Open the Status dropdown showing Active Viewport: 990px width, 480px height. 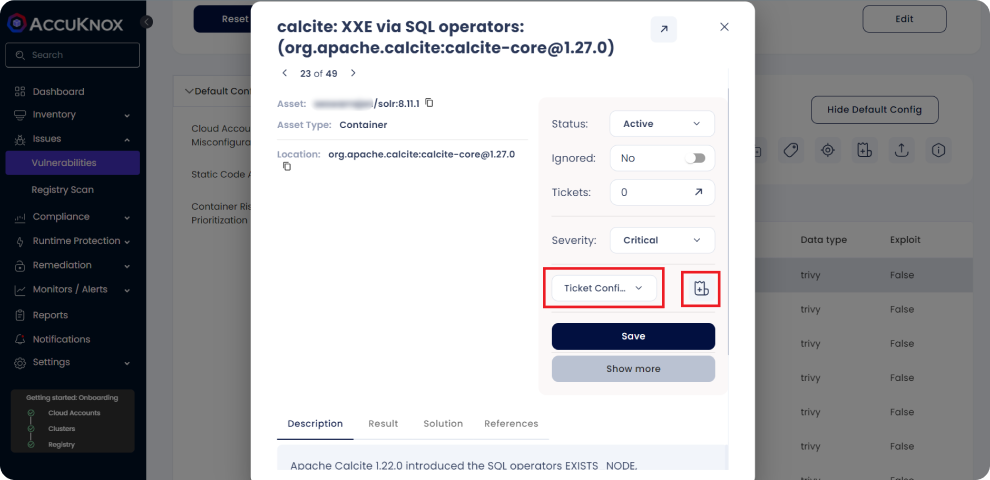[661, 124]
